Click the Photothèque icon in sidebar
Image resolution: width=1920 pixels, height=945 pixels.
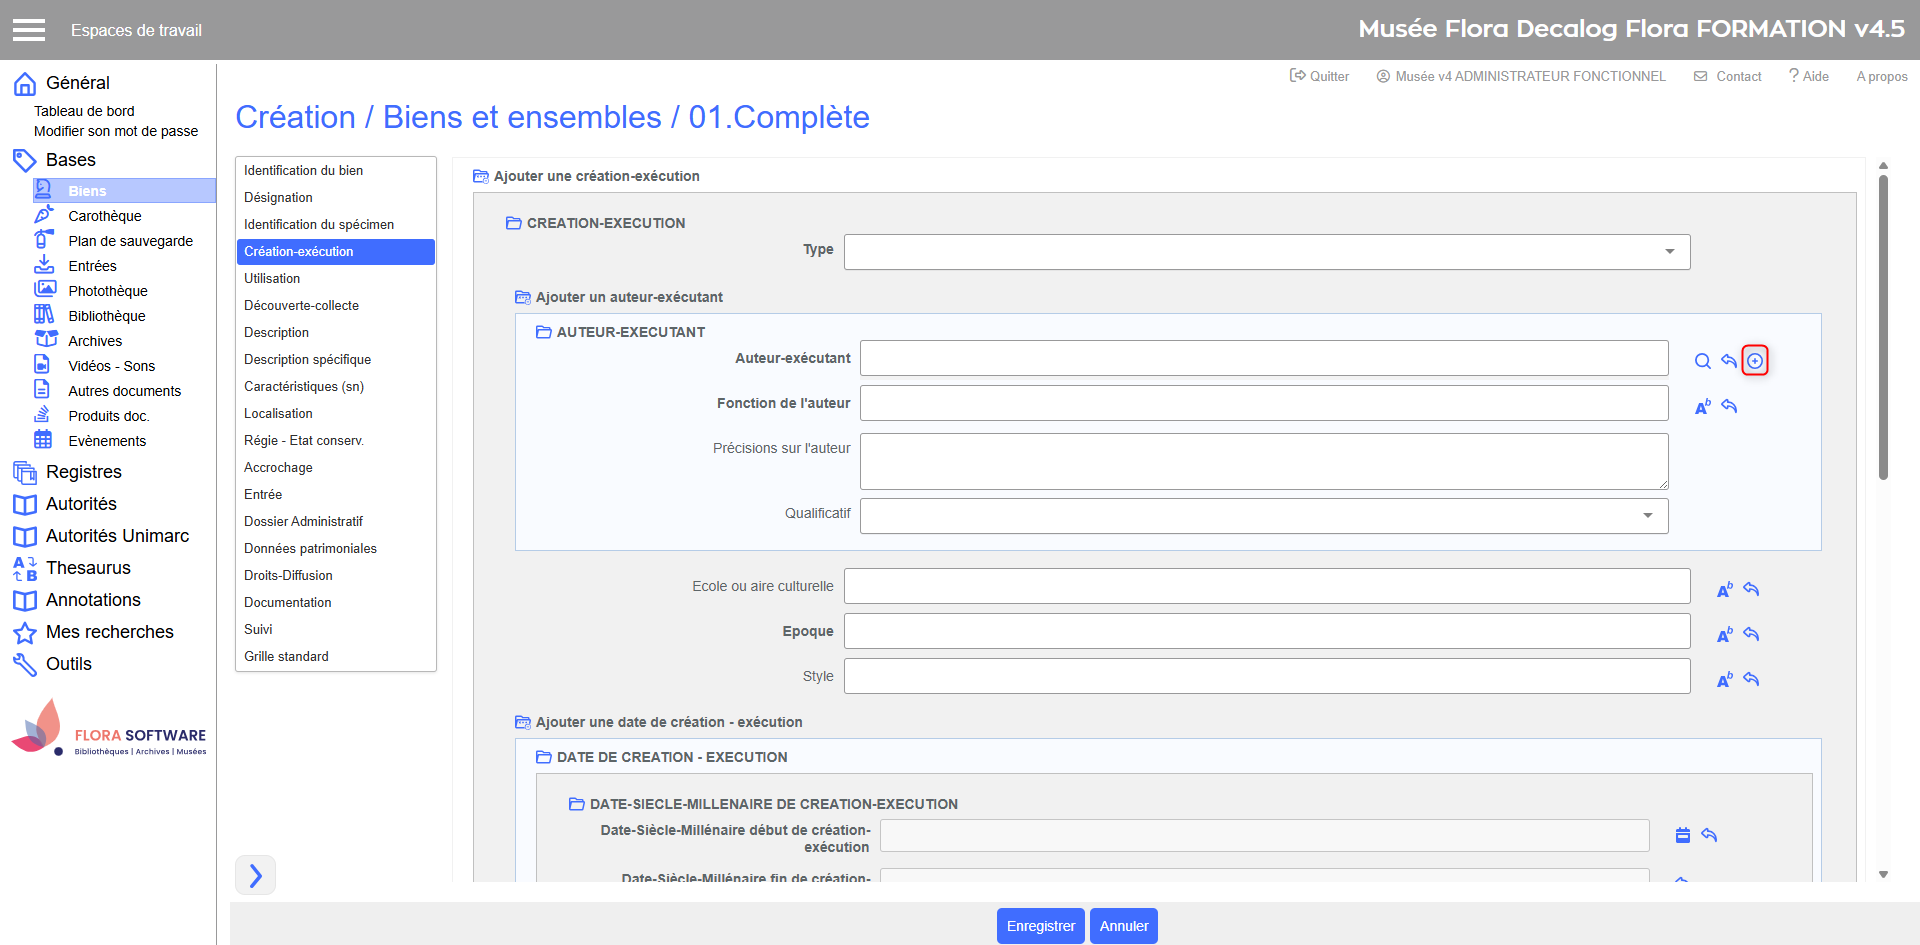45,290
